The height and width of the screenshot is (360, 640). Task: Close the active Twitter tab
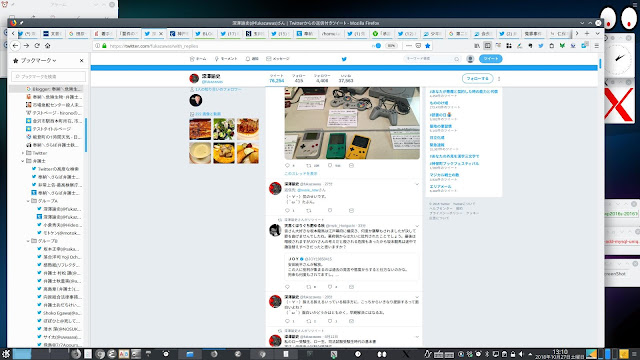click(x=161, y=33)
